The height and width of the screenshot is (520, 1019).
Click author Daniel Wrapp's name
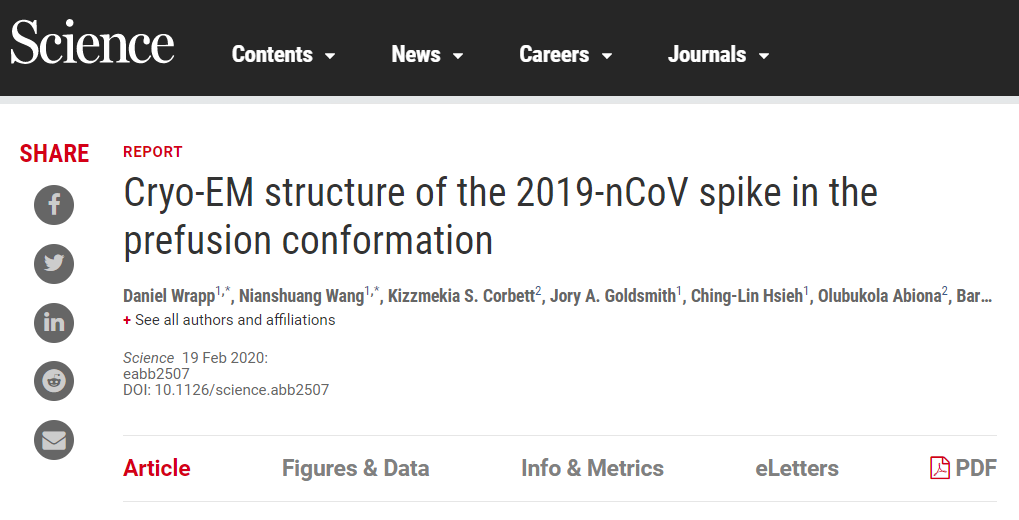(169, 296)
